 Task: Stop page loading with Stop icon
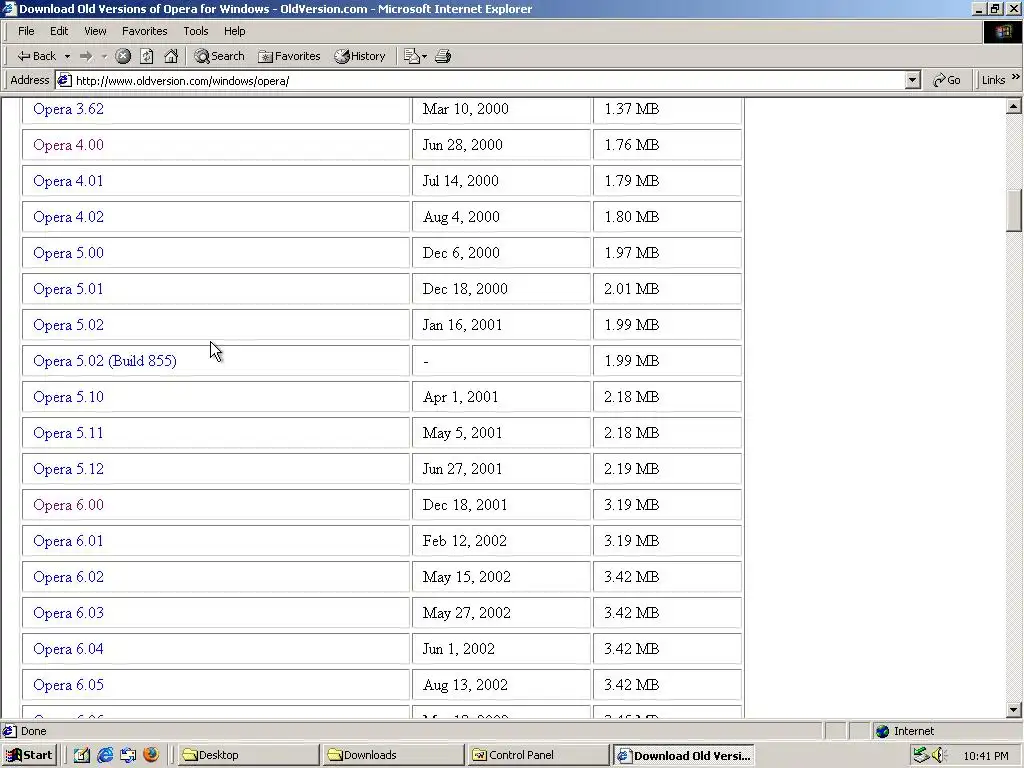tap(123, 56)
